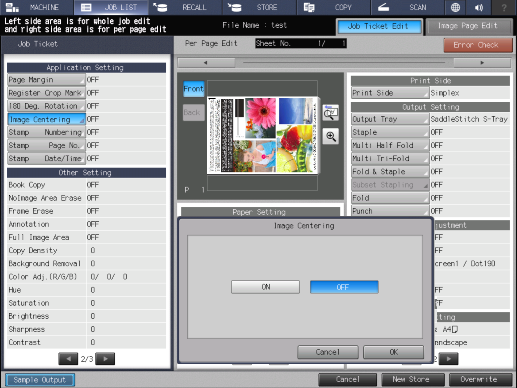This screenshot has width=517, height=388.
Task: Open the Stamp Numbering setting
Action: point(46,132)
